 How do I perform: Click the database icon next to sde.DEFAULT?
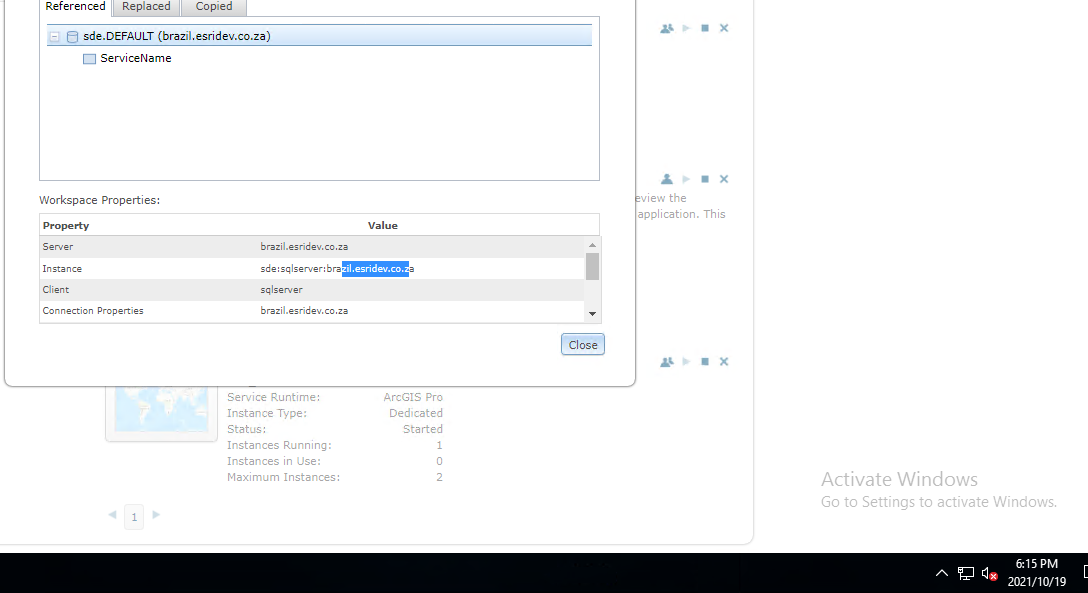point(71,35)
